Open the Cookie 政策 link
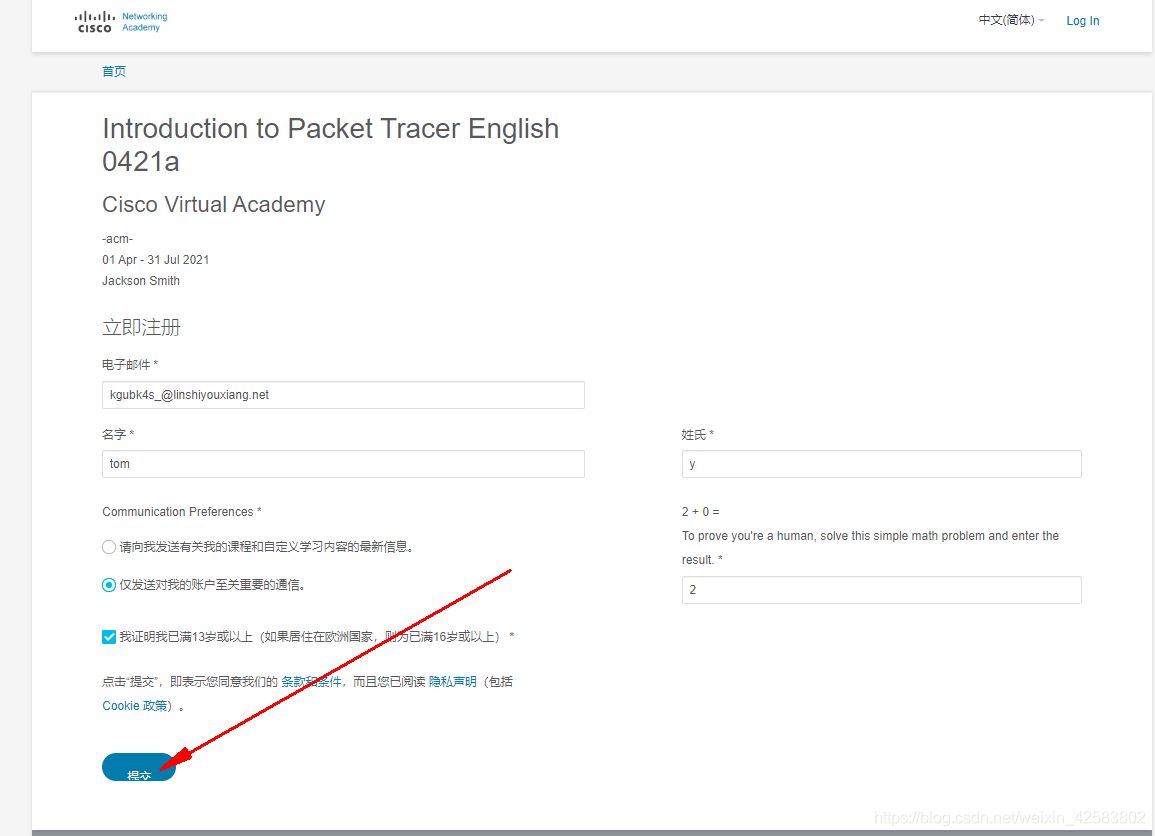The image size is (1155, 836). point(135,706)
